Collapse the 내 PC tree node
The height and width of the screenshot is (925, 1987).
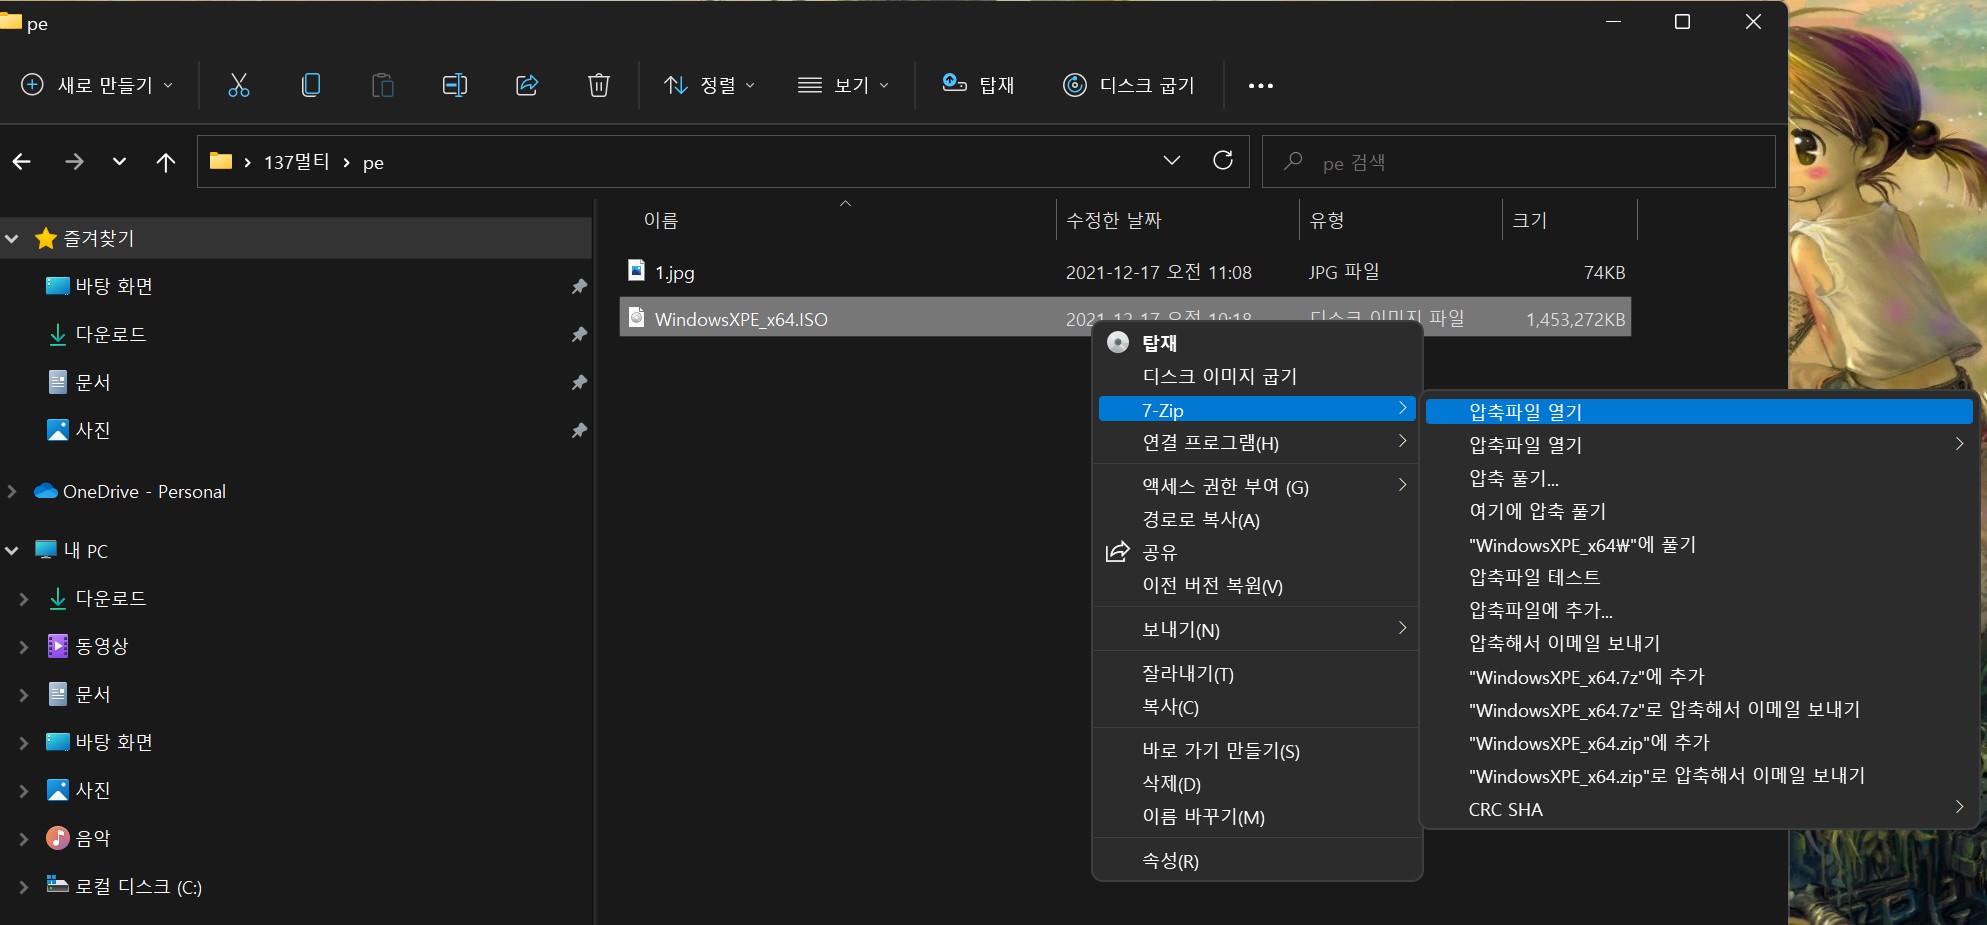pos(12,551)
